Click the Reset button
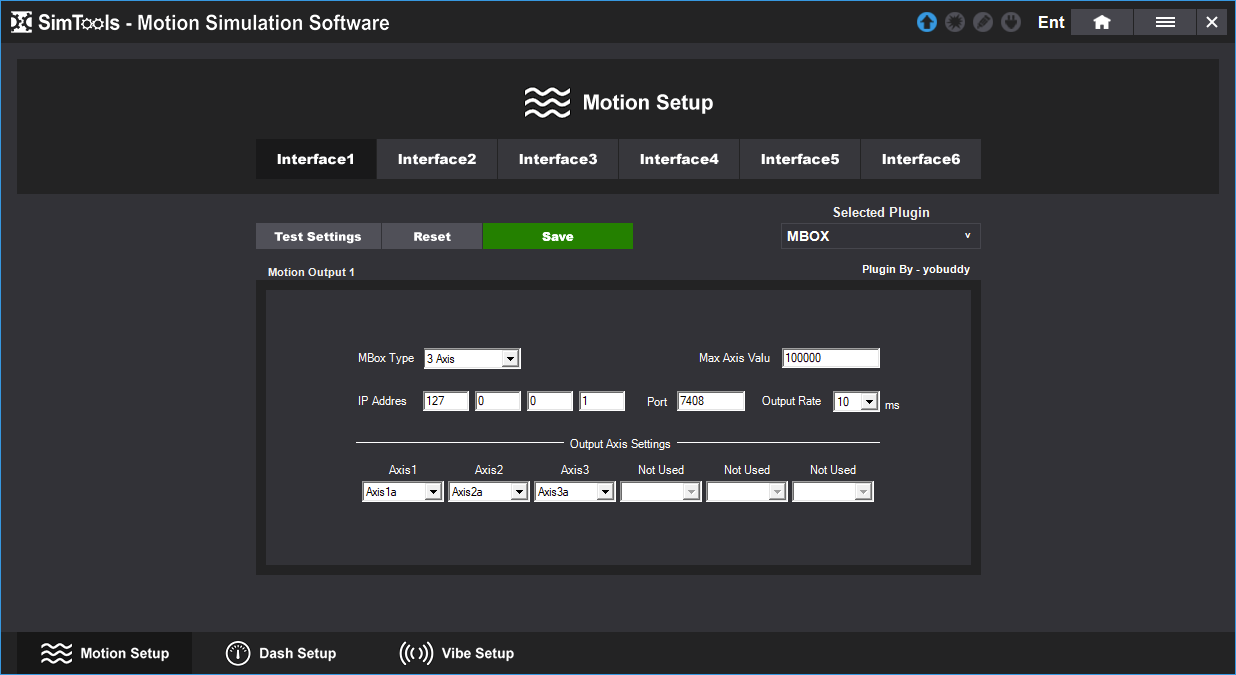Image resolution: width=1236 pixels, height=675 pixels. pos(432,236)
